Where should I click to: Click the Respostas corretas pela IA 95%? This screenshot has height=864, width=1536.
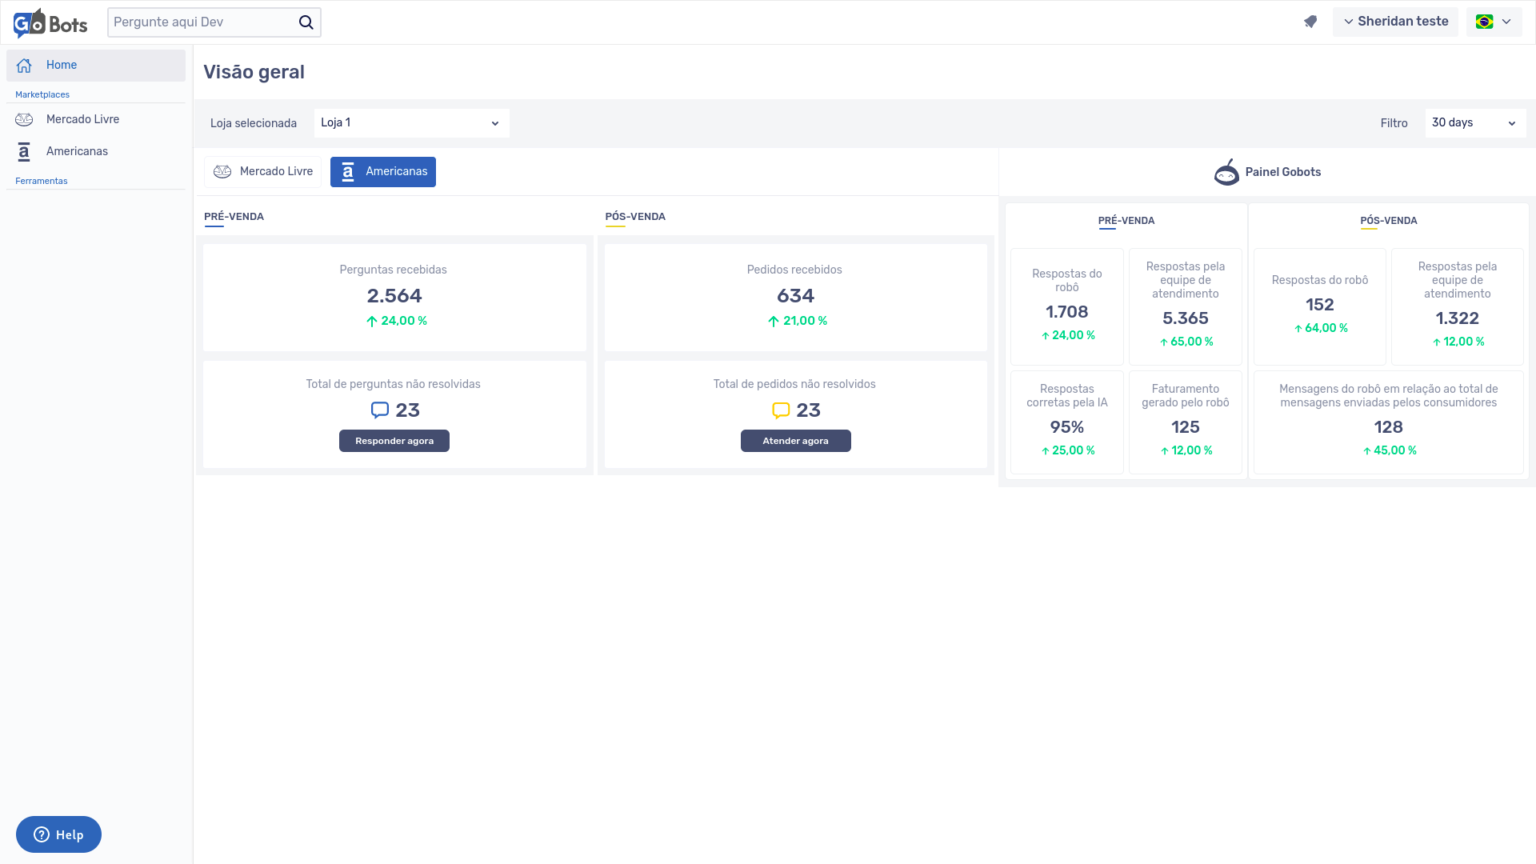click(1067, 427)
